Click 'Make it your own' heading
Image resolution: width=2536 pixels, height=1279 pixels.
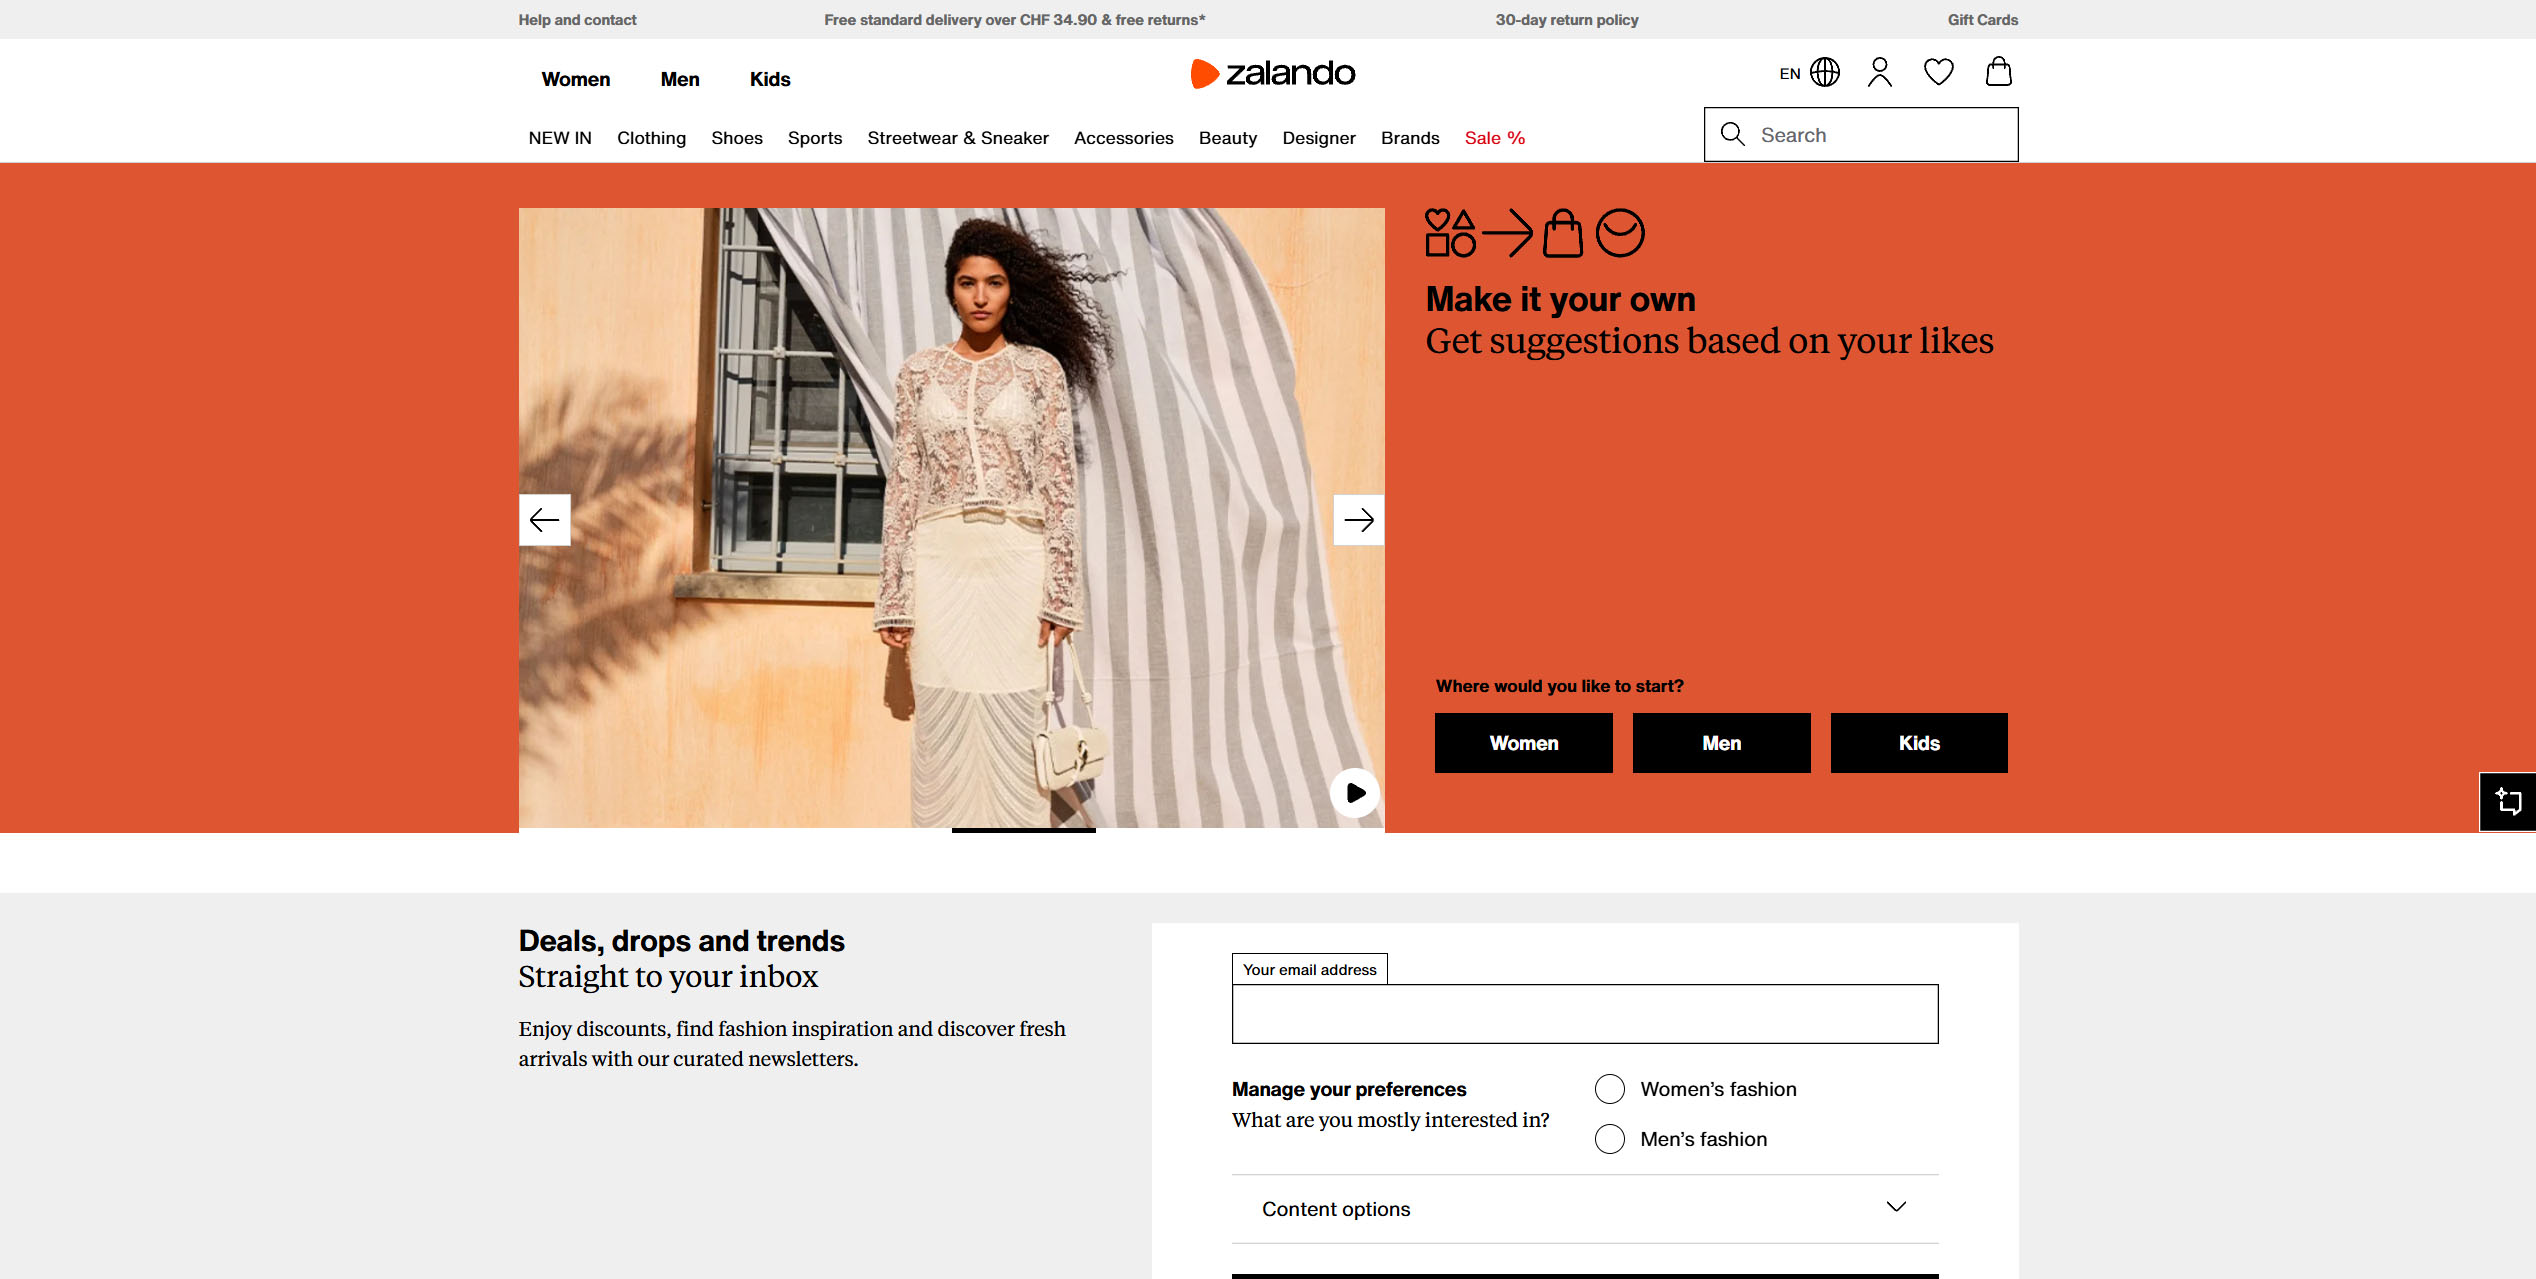[1561, 299]
